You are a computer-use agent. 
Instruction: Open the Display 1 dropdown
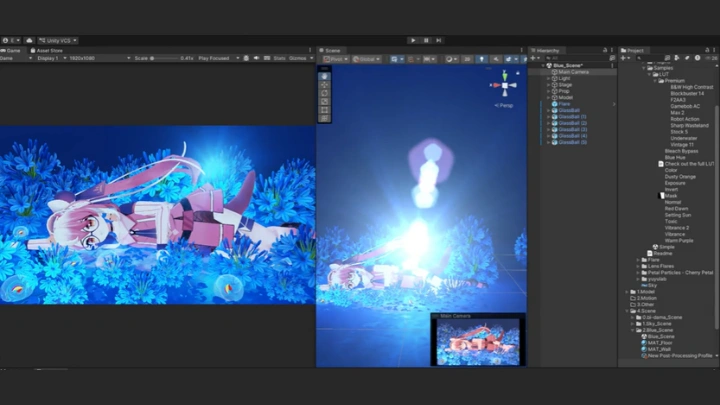click(51, 58)
